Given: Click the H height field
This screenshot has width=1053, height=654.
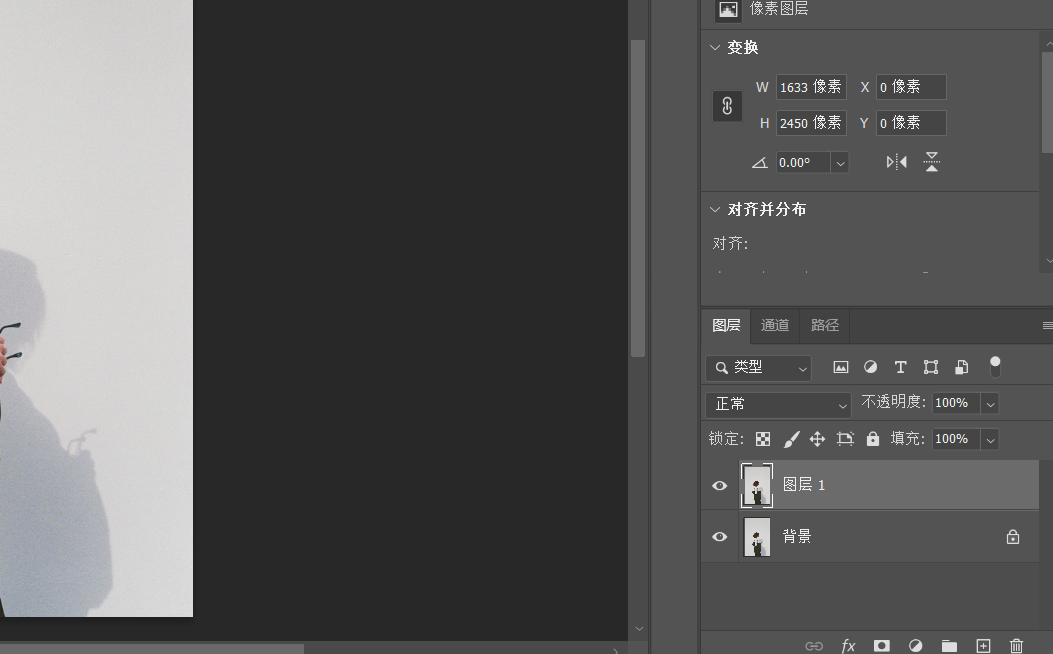Looking at the screenshot, I should coord(811,123).
